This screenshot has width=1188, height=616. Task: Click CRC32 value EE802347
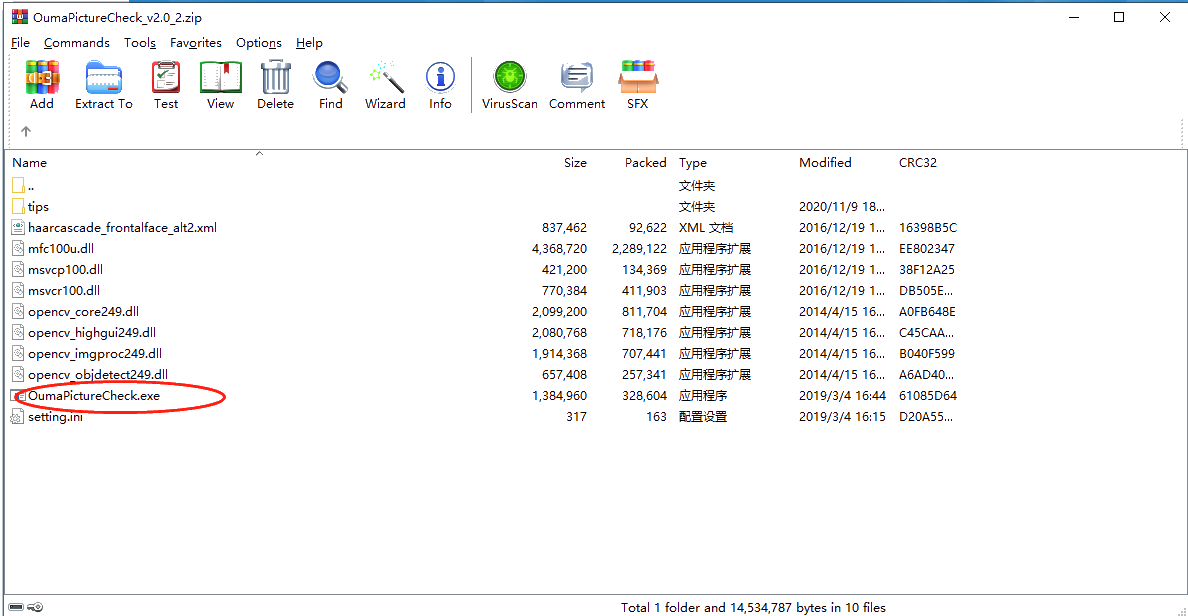point(927,249)
